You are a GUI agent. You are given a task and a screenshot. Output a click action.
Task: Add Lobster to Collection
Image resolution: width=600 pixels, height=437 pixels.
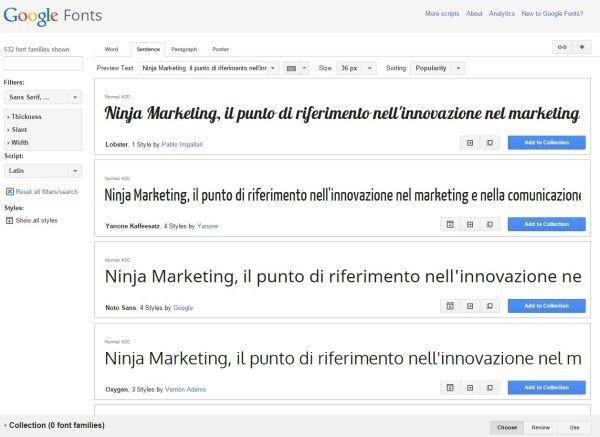pos(546,142)
